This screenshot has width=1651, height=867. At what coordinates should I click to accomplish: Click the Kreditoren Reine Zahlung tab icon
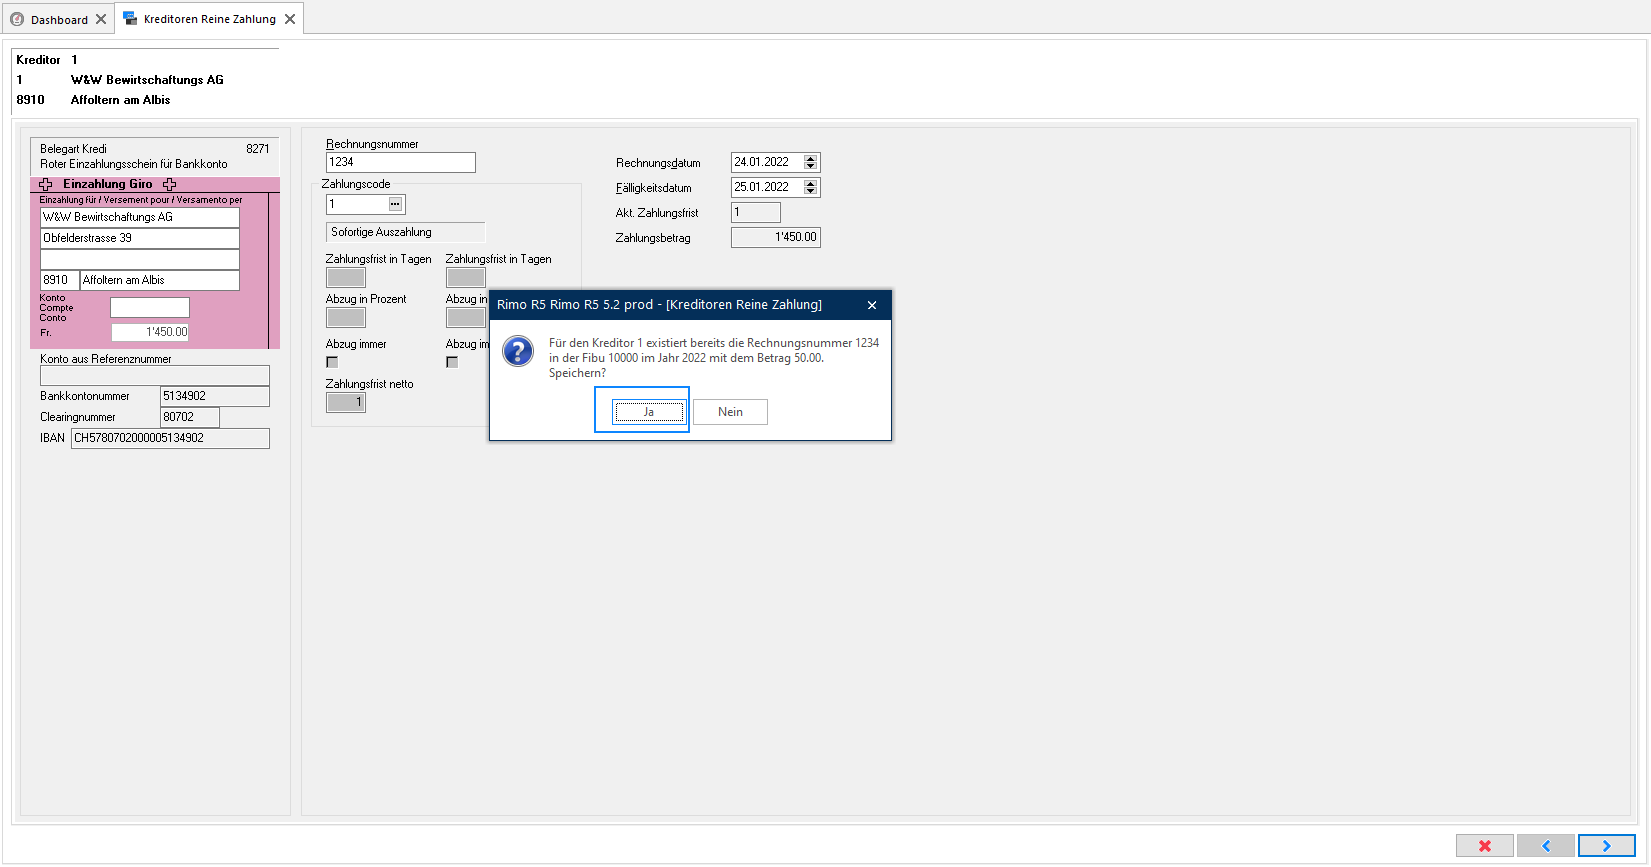pos(130,19)
